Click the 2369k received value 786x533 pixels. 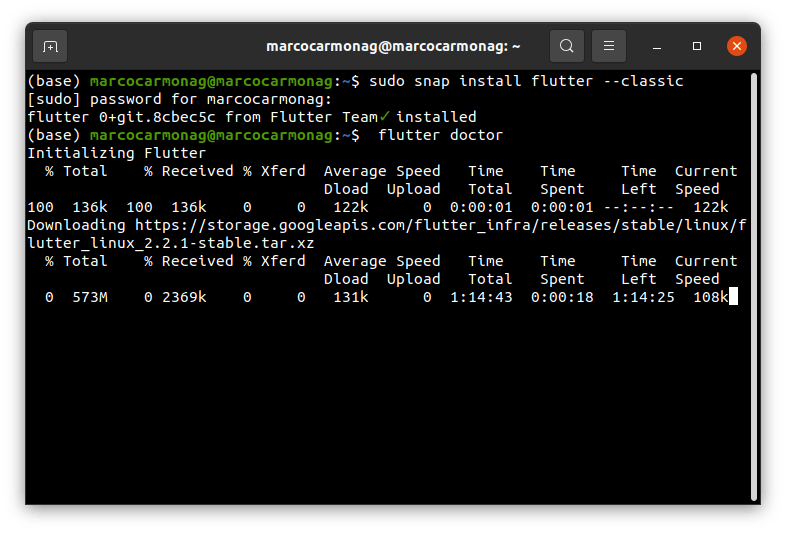[x=184, y=297]
